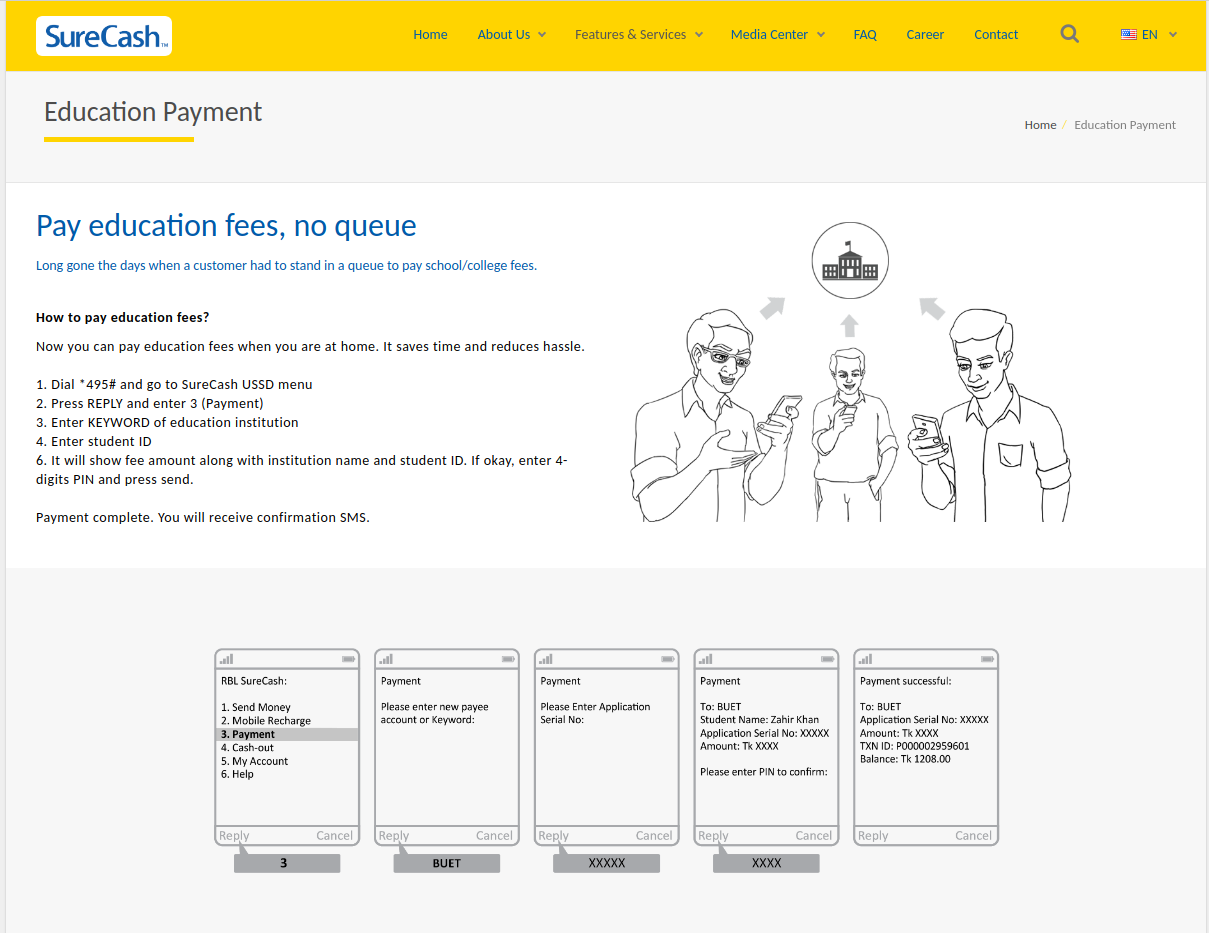
Task: Click the school building icon in the circle
Action: pos(849,262)
